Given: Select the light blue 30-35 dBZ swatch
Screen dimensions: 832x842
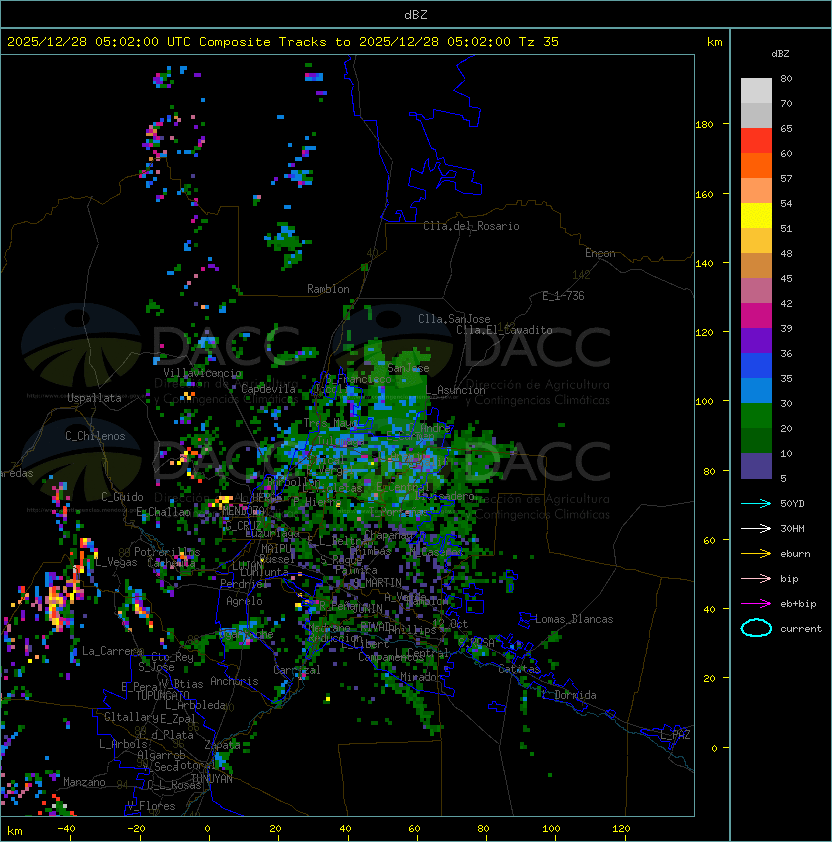Looking at the screenshot, I should click(756, 390).
